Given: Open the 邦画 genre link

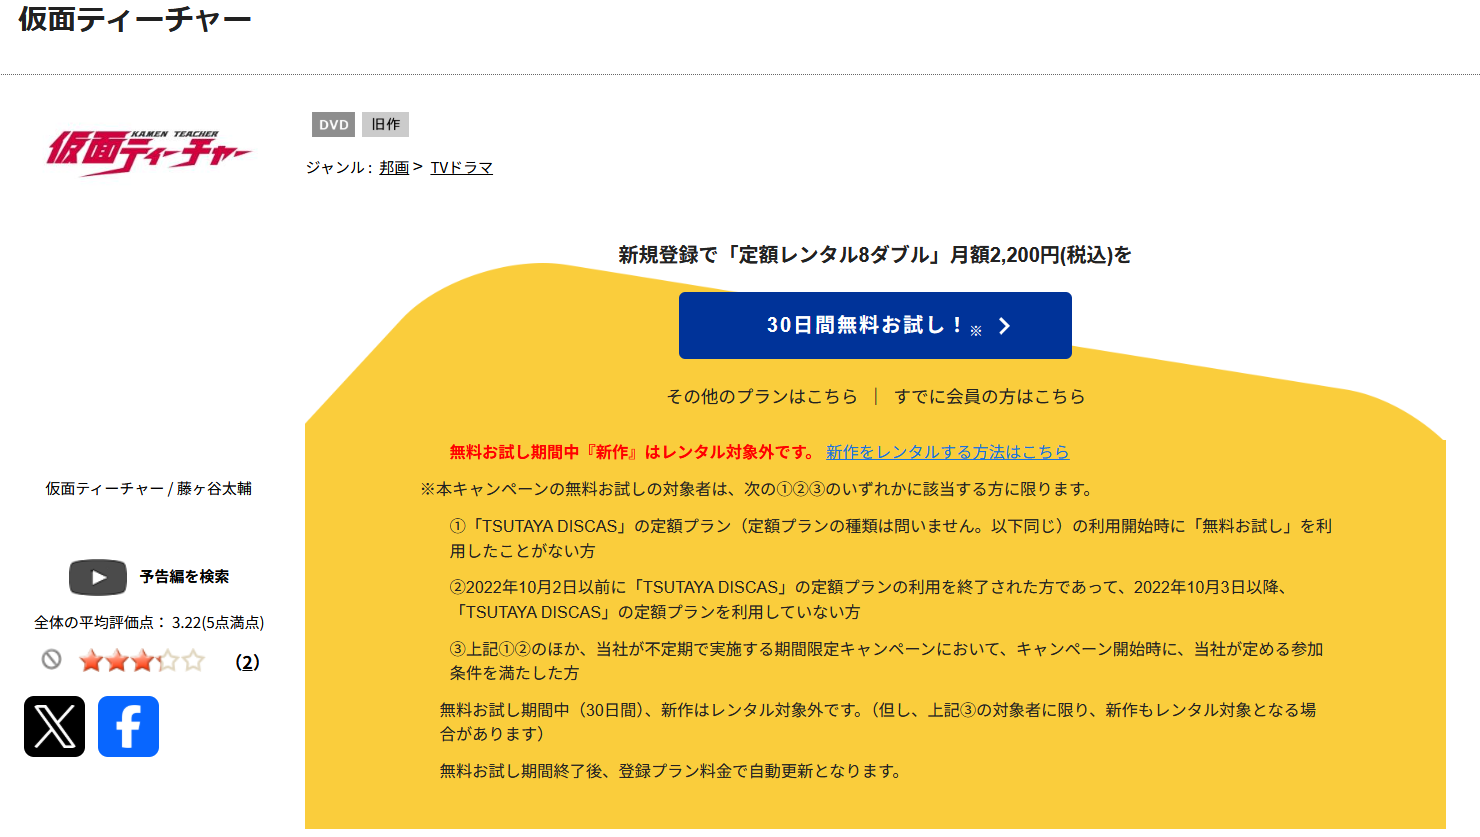Looking at the screenshot, I should tap(394, 168).
